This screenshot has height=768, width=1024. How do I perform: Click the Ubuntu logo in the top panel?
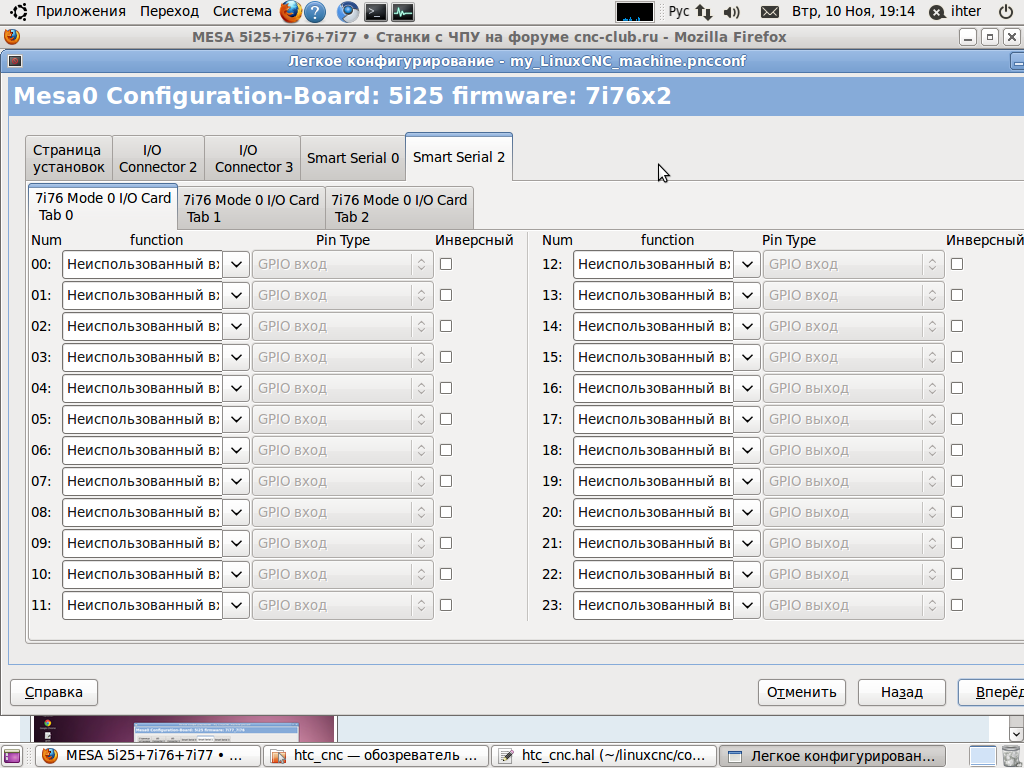pyautogui.click(x=19, y=12)
